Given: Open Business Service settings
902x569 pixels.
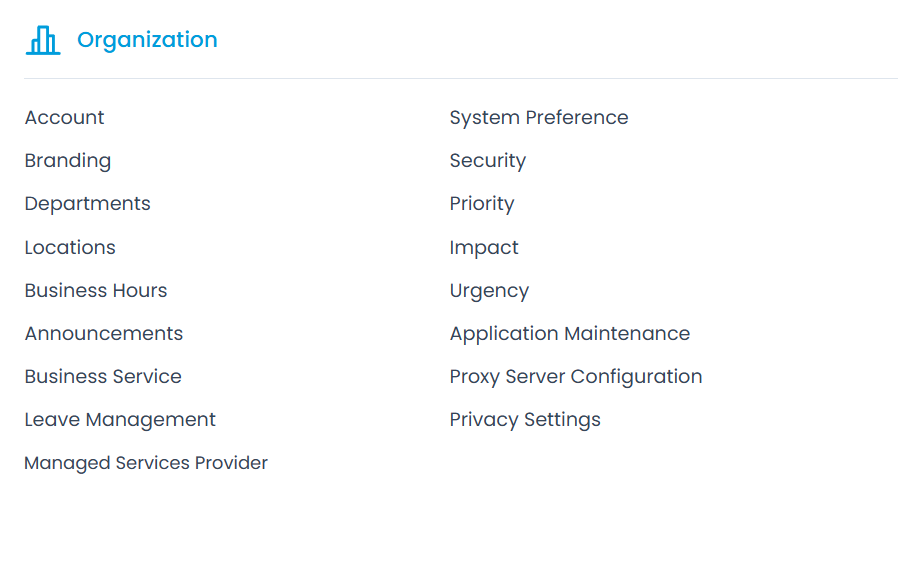Looking at the screenshot, I should click(103, 377).
